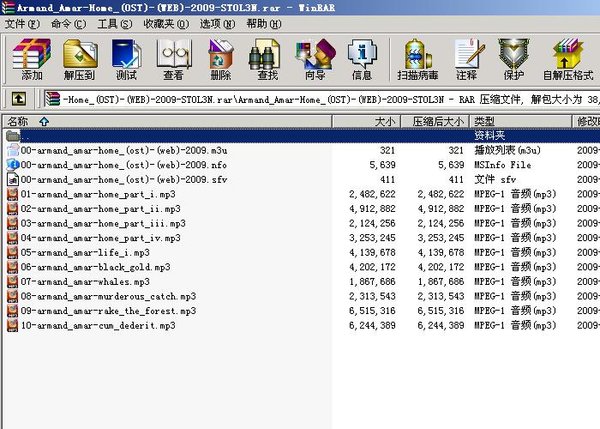Screen dimensions: 600x429
Task: Select file 00-armand_amar-home_(ost)-(web)-2009.sfv
Action: tap(124, 179)
